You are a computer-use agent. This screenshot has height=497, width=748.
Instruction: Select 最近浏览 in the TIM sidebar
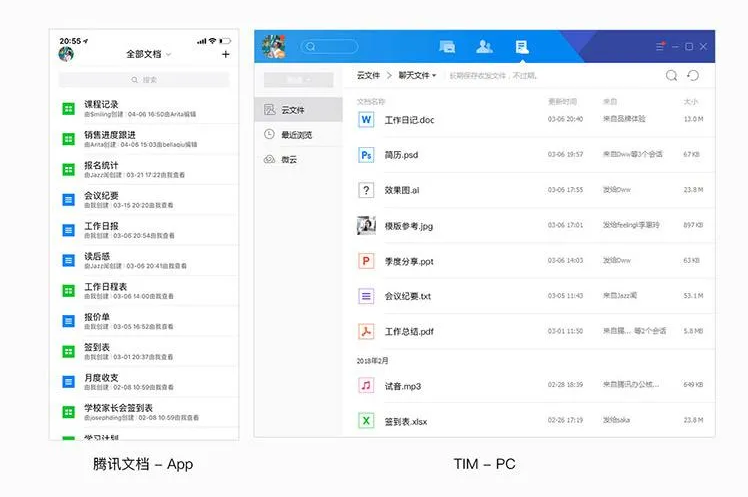tap(299, 135)
